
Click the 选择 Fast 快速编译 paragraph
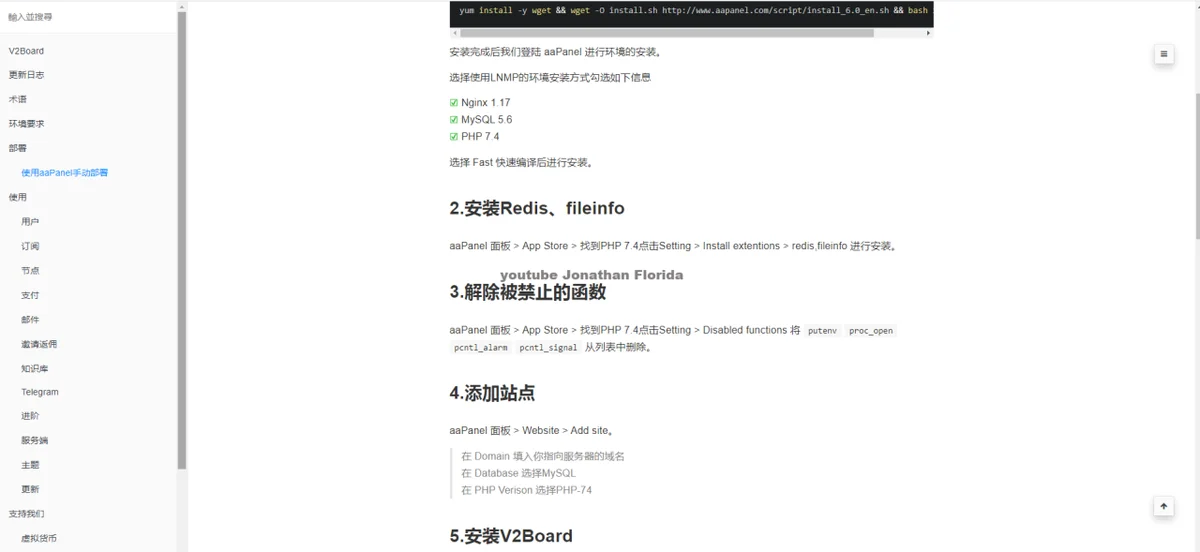[x=522, y=162]
